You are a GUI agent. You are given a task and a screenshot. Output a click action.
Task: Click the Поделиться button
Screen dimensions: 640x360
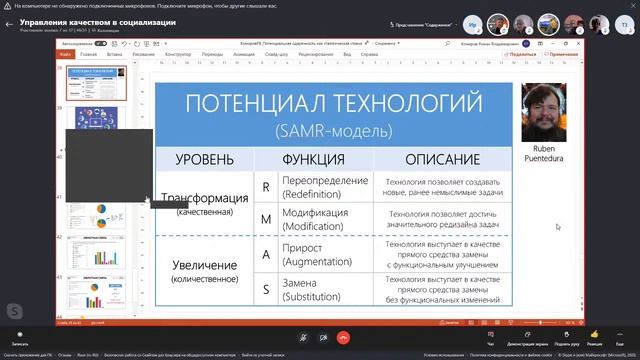point(520,54)
